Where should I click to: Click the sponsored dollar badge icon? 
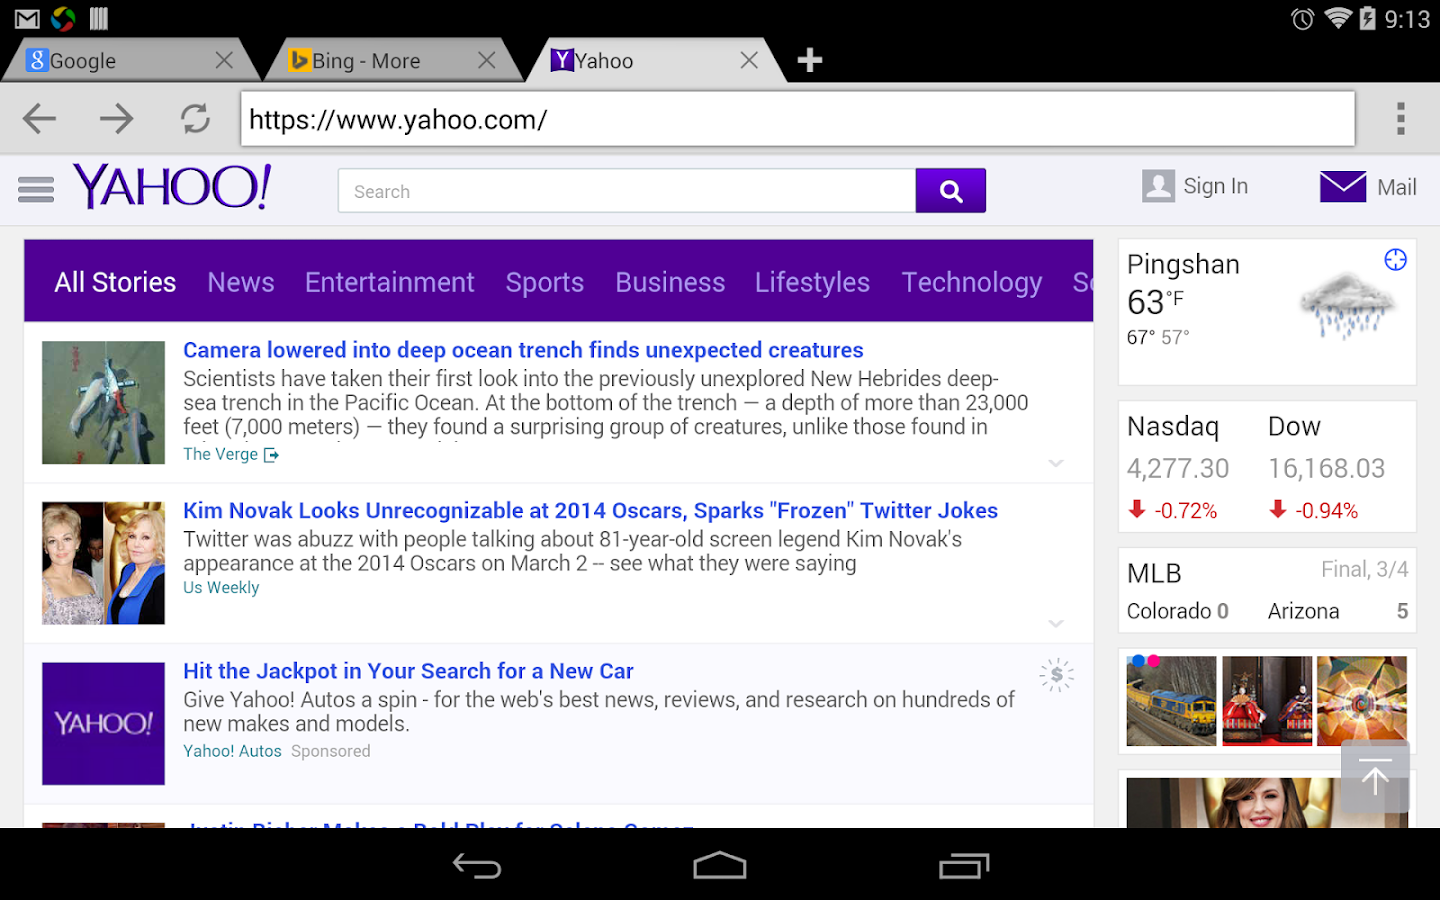(1056, 675)
